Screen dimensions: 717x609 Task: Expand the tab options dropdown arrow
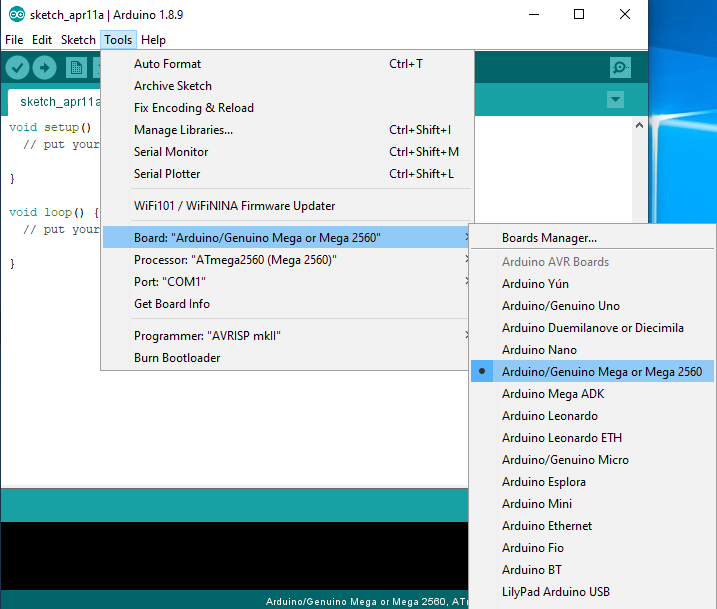pos(615,99)
